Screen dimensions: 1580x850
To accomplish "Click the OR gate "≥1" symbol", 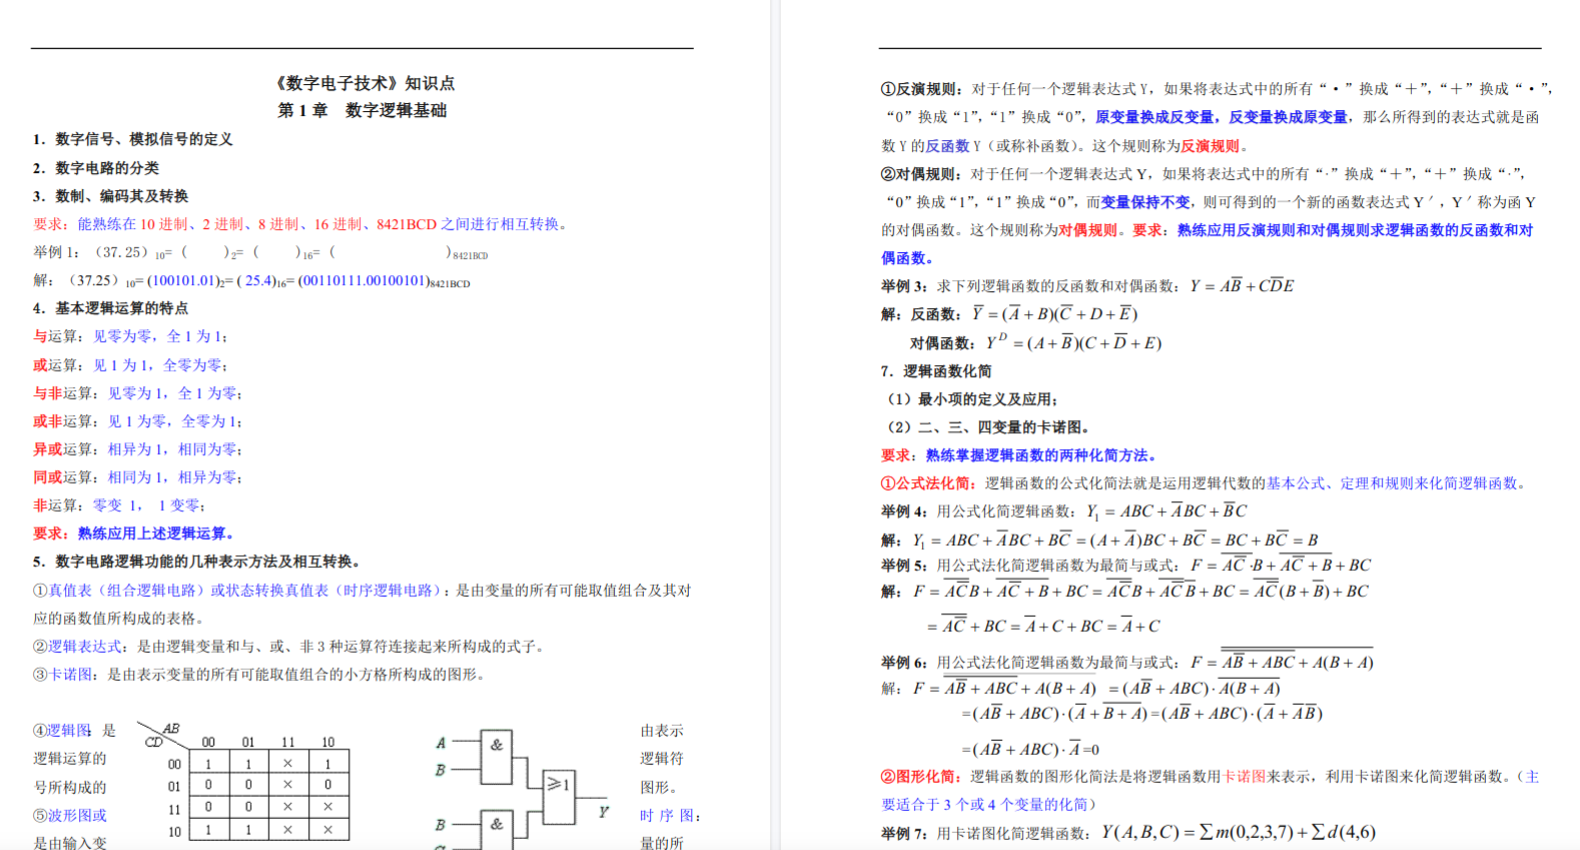I will (x=558, y=785).
